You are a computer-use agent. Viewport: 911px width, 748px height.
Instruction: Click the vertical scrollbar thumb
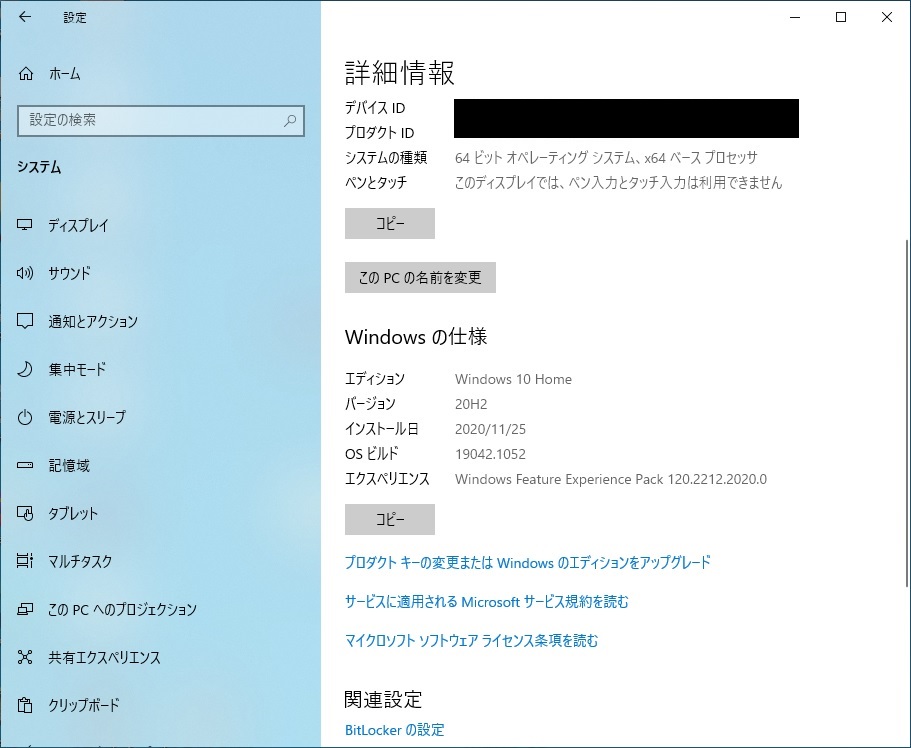click(906, 413)
